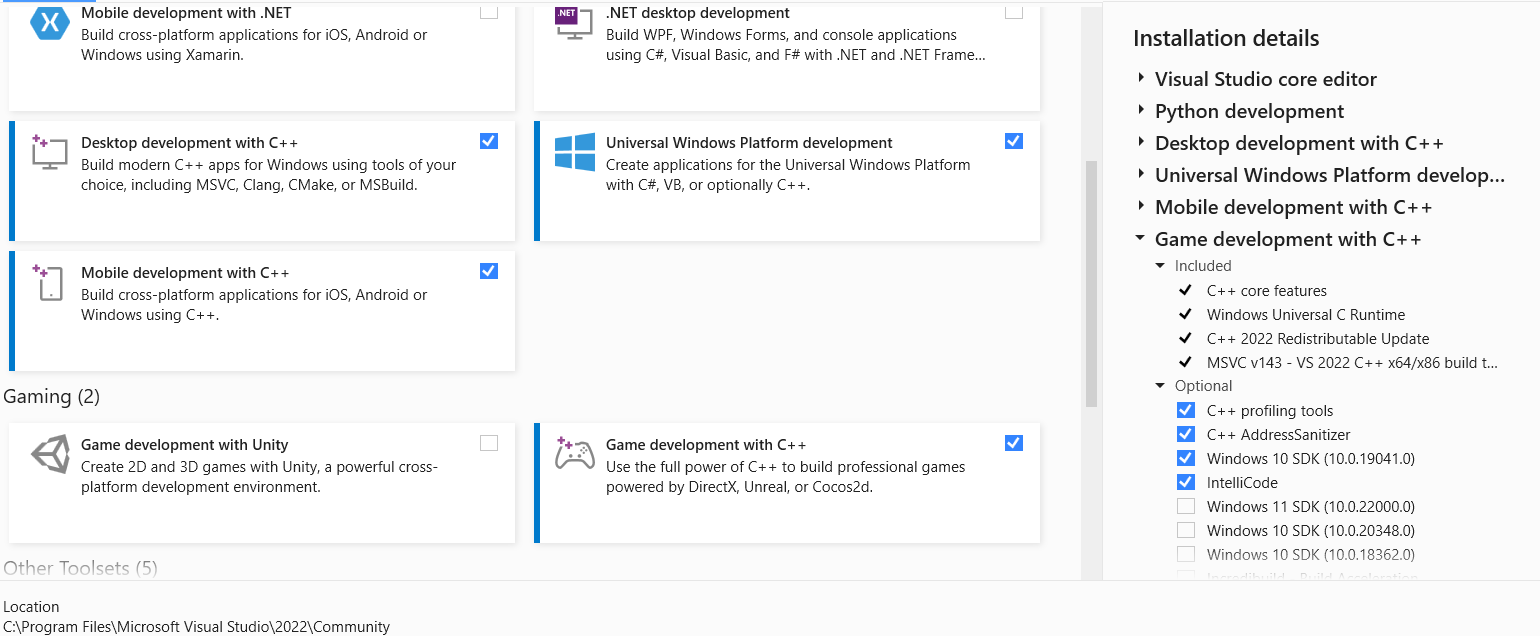Turn off the IntelliCode optional component

[x=1186, y=482]
